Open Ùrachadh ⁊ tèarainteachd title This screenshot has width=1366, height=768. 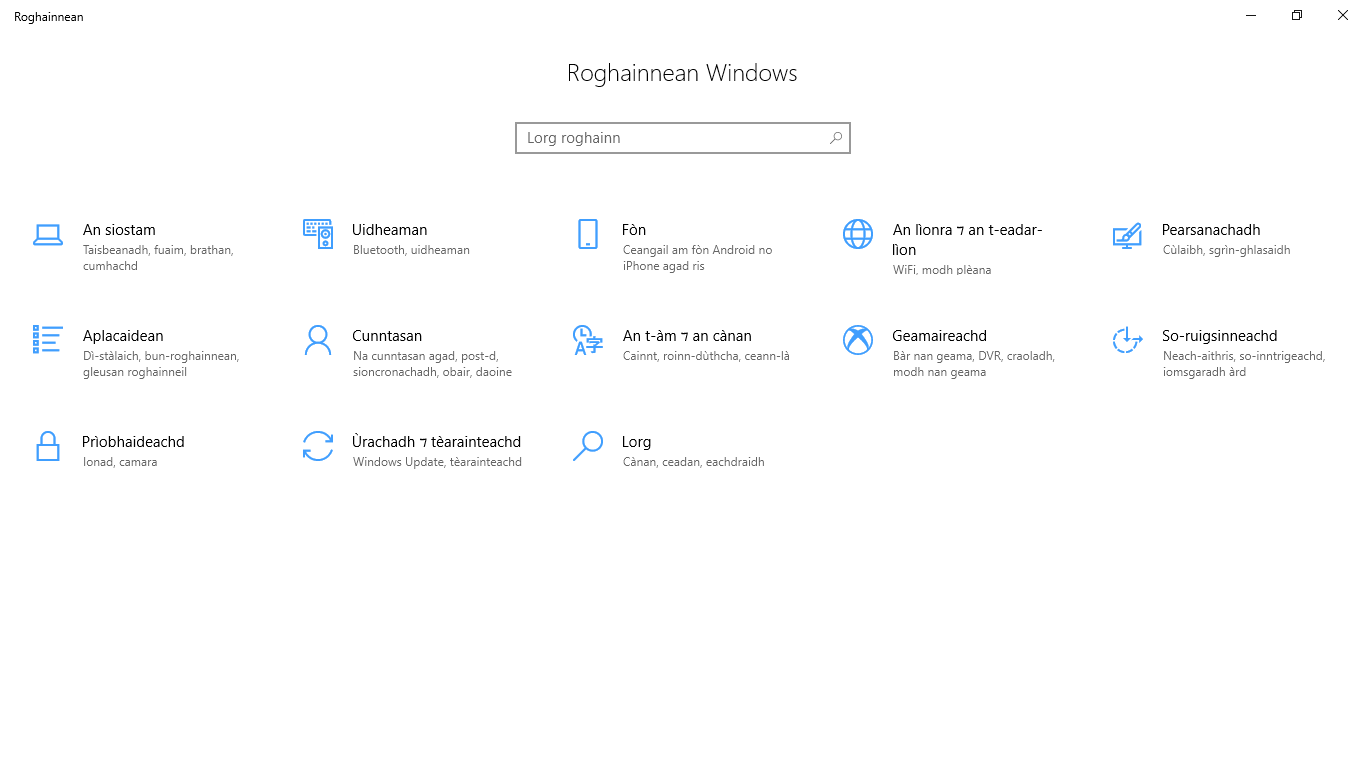(x=436, y=442)
